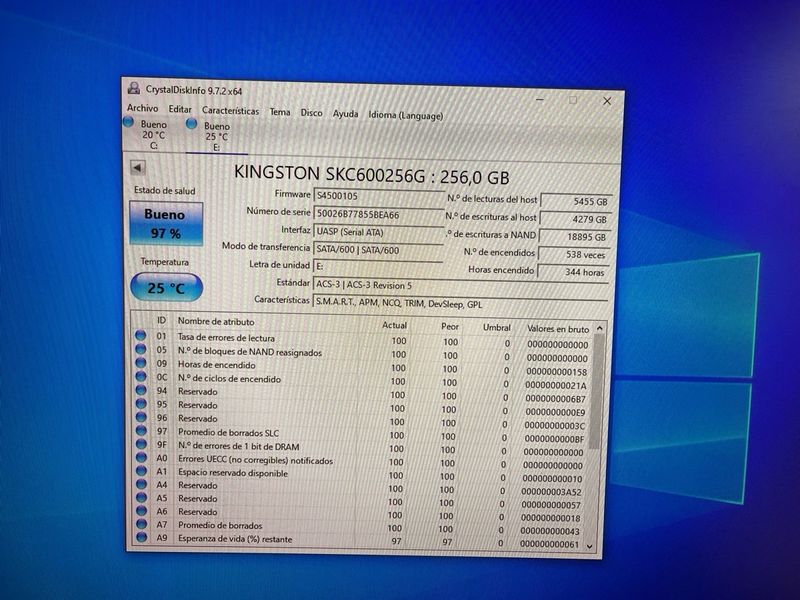
Task: Click host reads value 5455 GB
Action: pyautogui.click(x=576, y=202)
